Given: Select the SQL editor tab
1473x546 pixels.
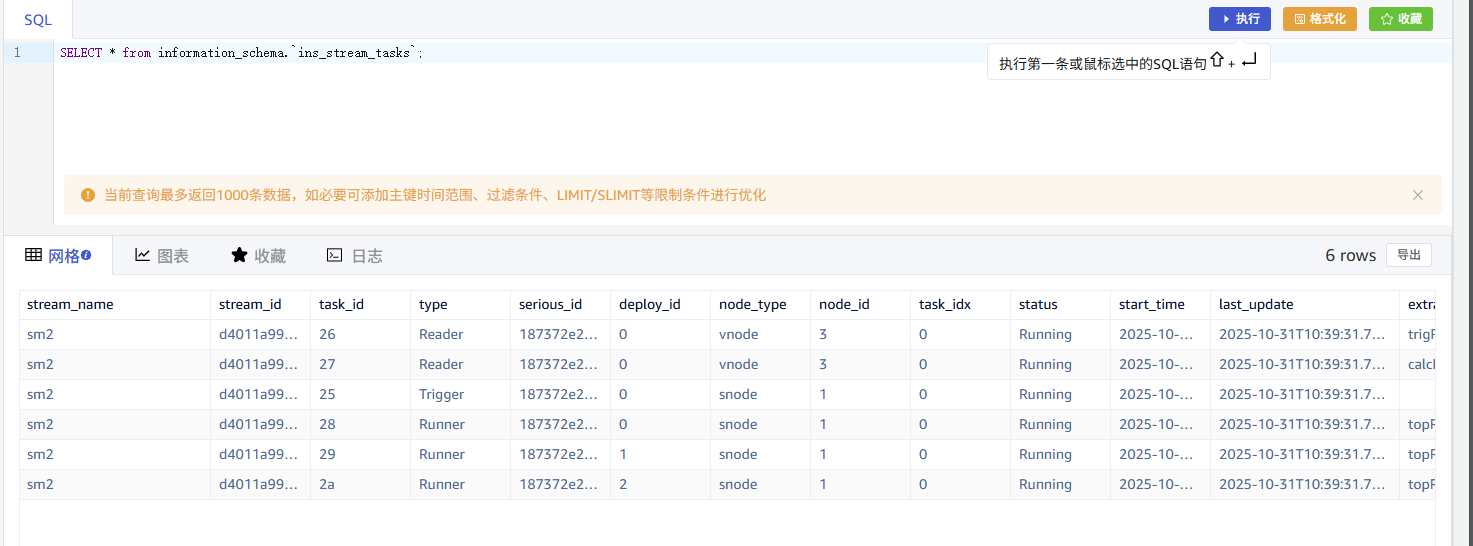Looking at the screenshot, I should coord(38,20).
